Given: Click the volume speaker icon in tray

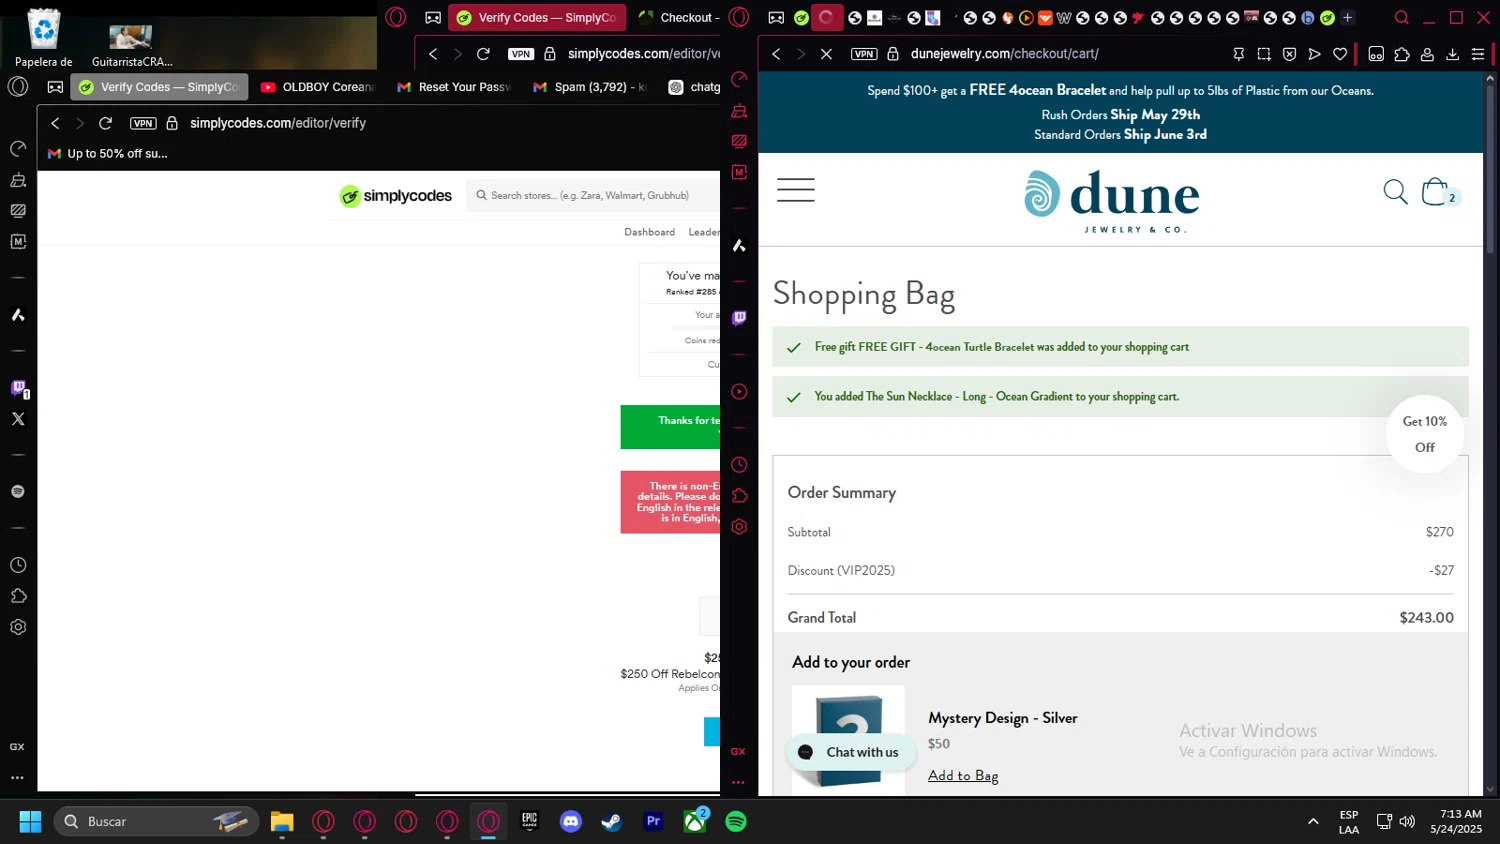Looking at the screenshot, I should (x=1407, y=821).
